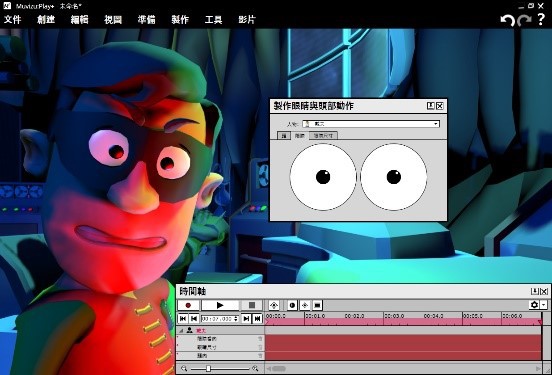The image size is (552, 375).
Task: Open the 工具 menu
Action: (x=213, y=19)
